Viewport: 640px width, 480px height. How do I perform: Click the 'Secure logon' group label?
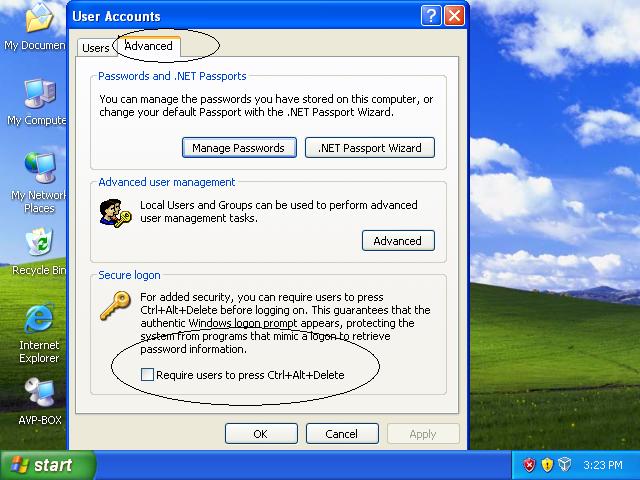[x=129, y=275]
